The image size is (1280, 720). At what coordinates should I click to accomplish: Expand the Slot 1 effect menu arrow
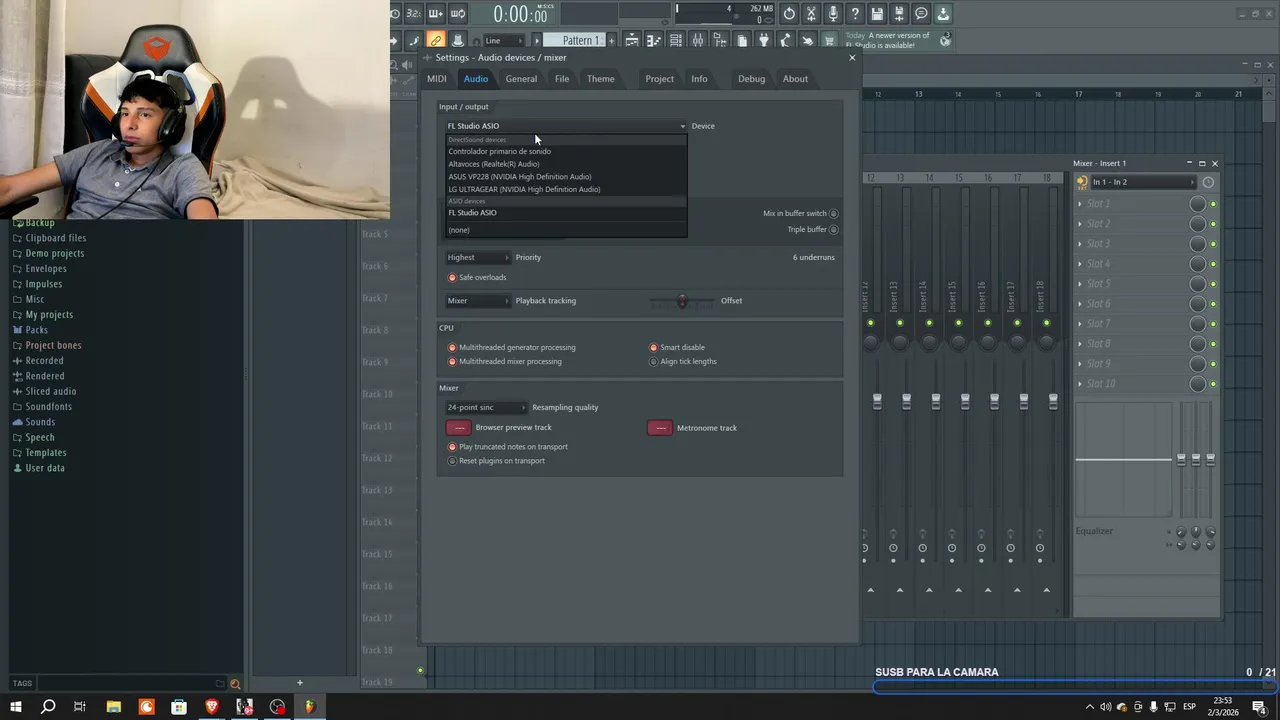pos(1080,204)
